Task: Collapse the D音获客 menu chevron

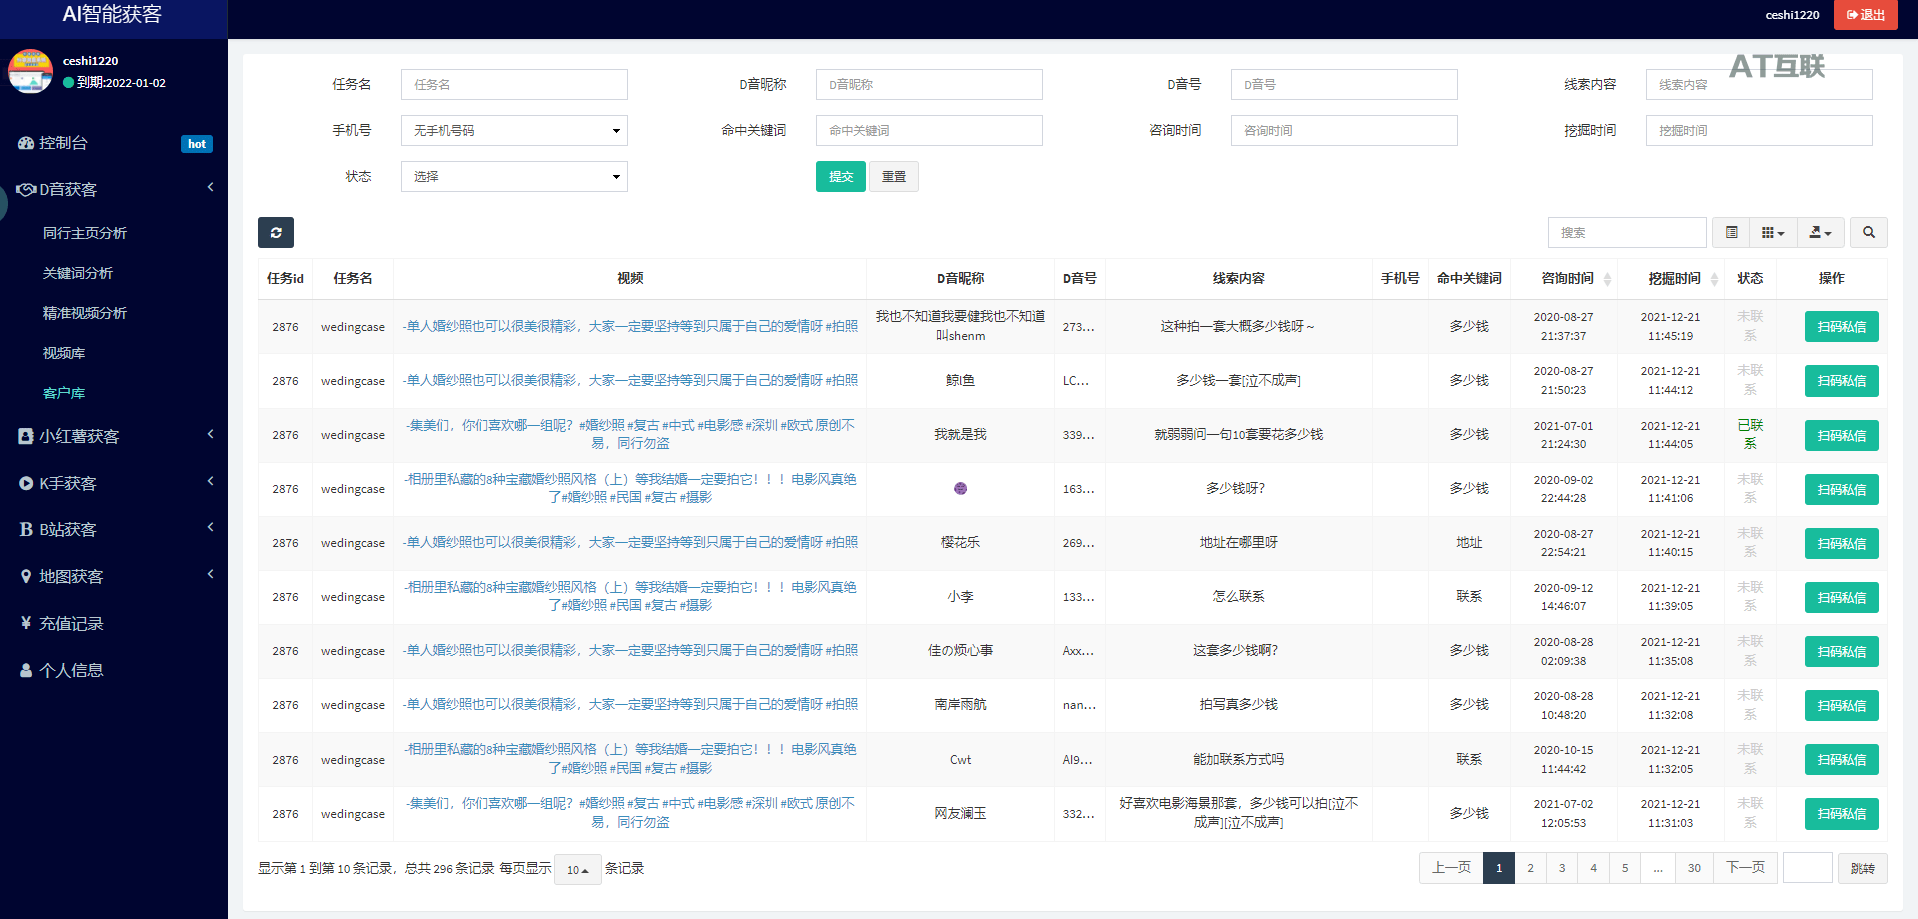Action: [x=210, y=187]
